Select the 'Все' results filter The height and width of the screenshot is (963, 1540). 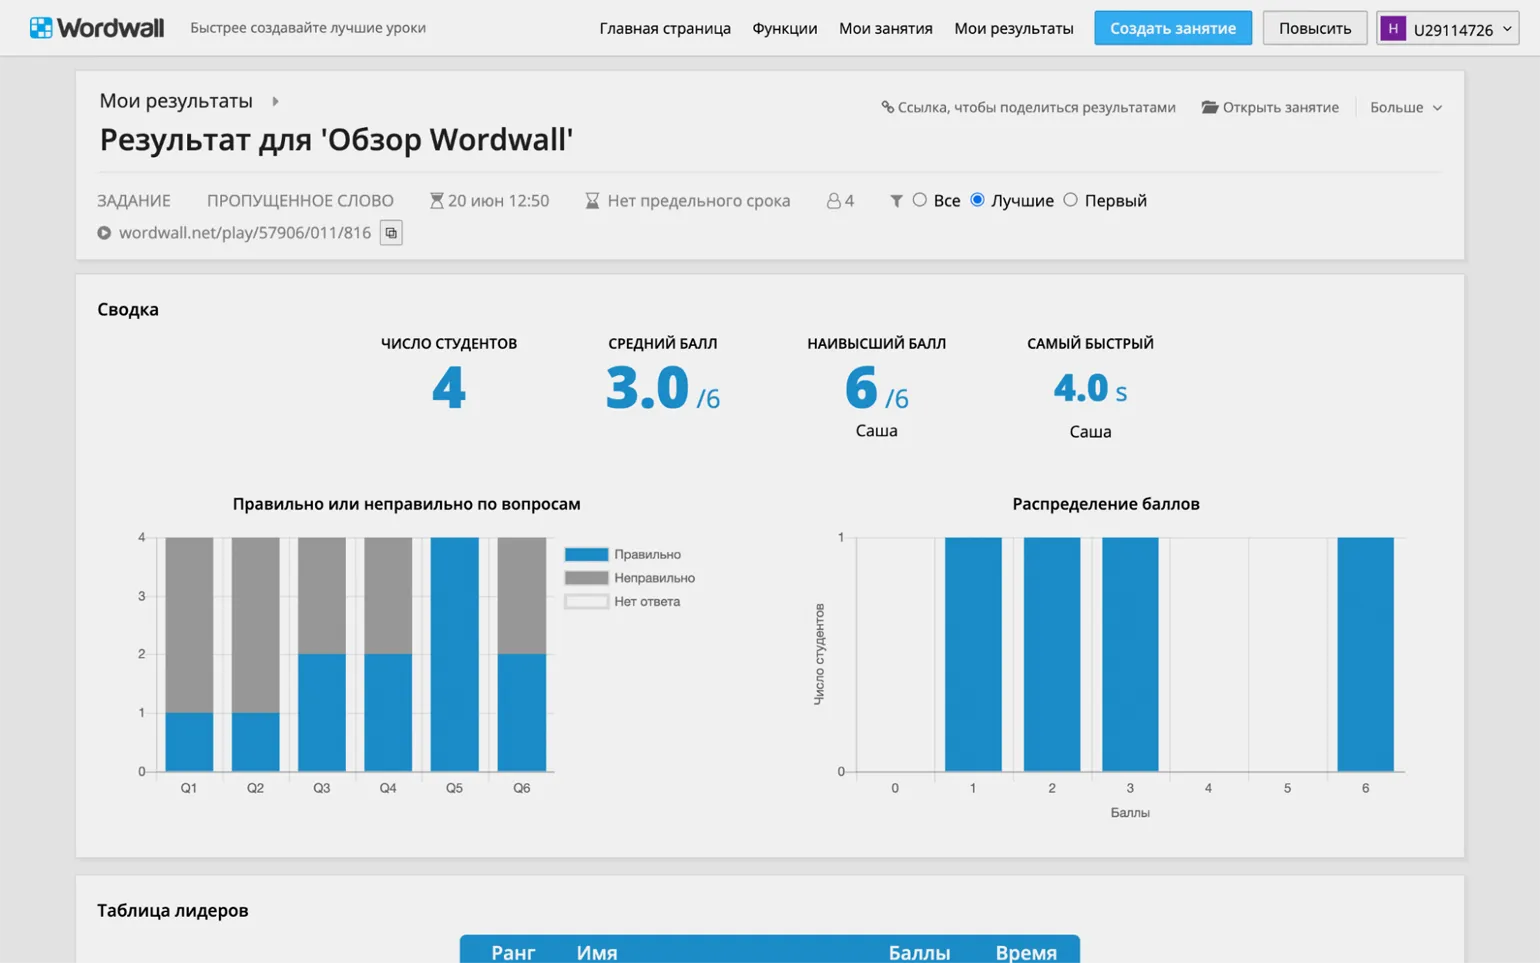[x=920, y=200]
